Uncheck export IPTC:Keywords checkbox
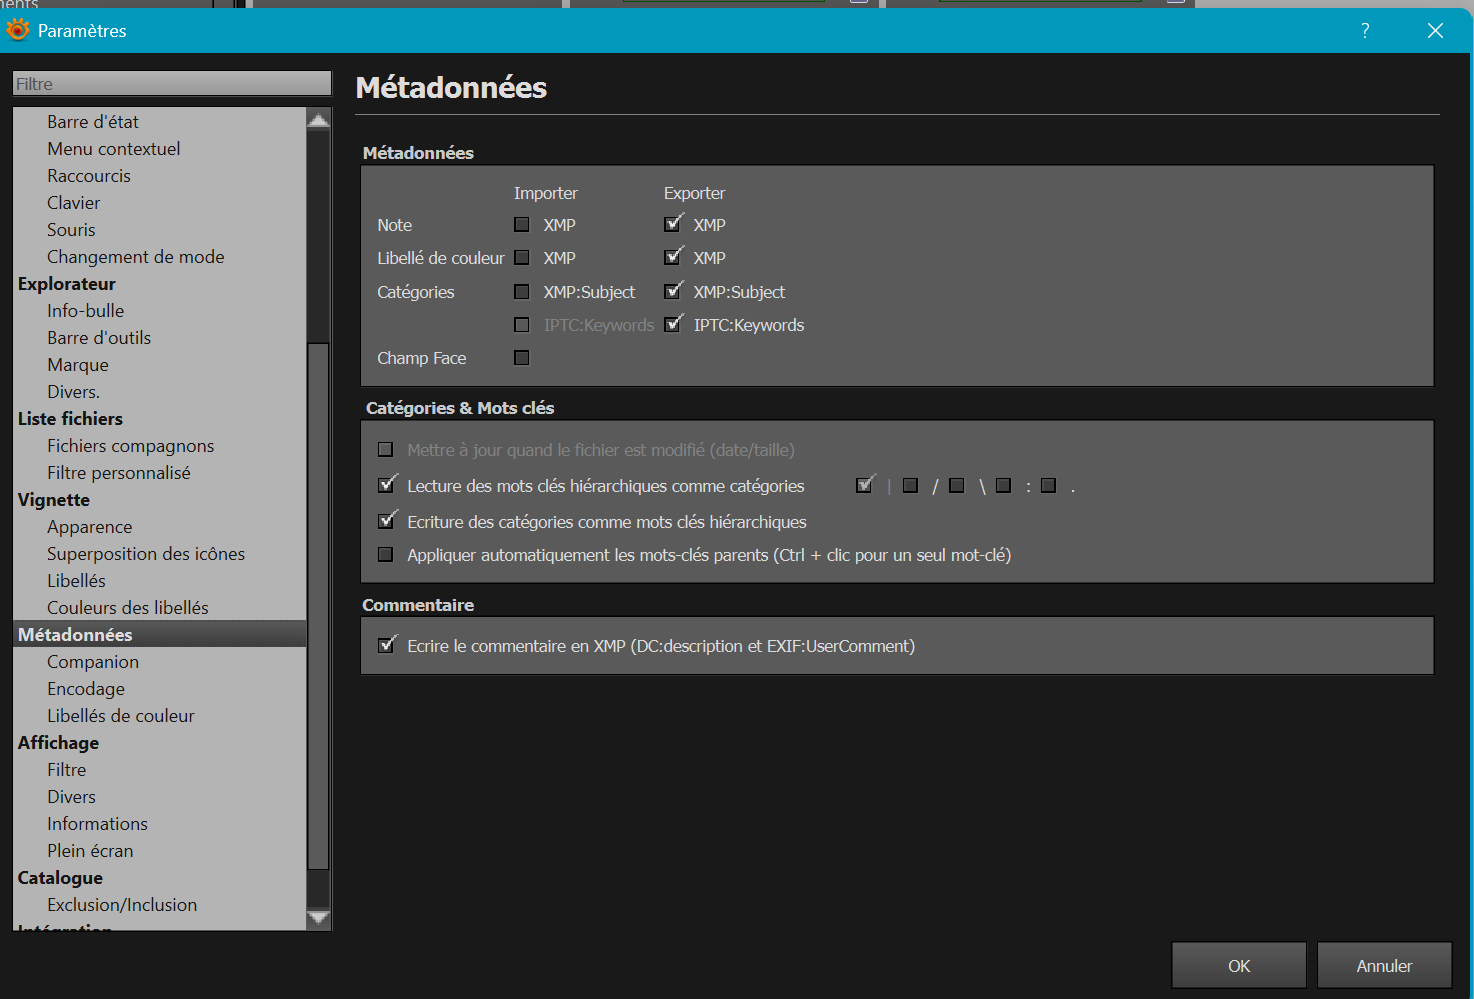Viewport: 1474px width, 999px height. [x=673, y=325]
